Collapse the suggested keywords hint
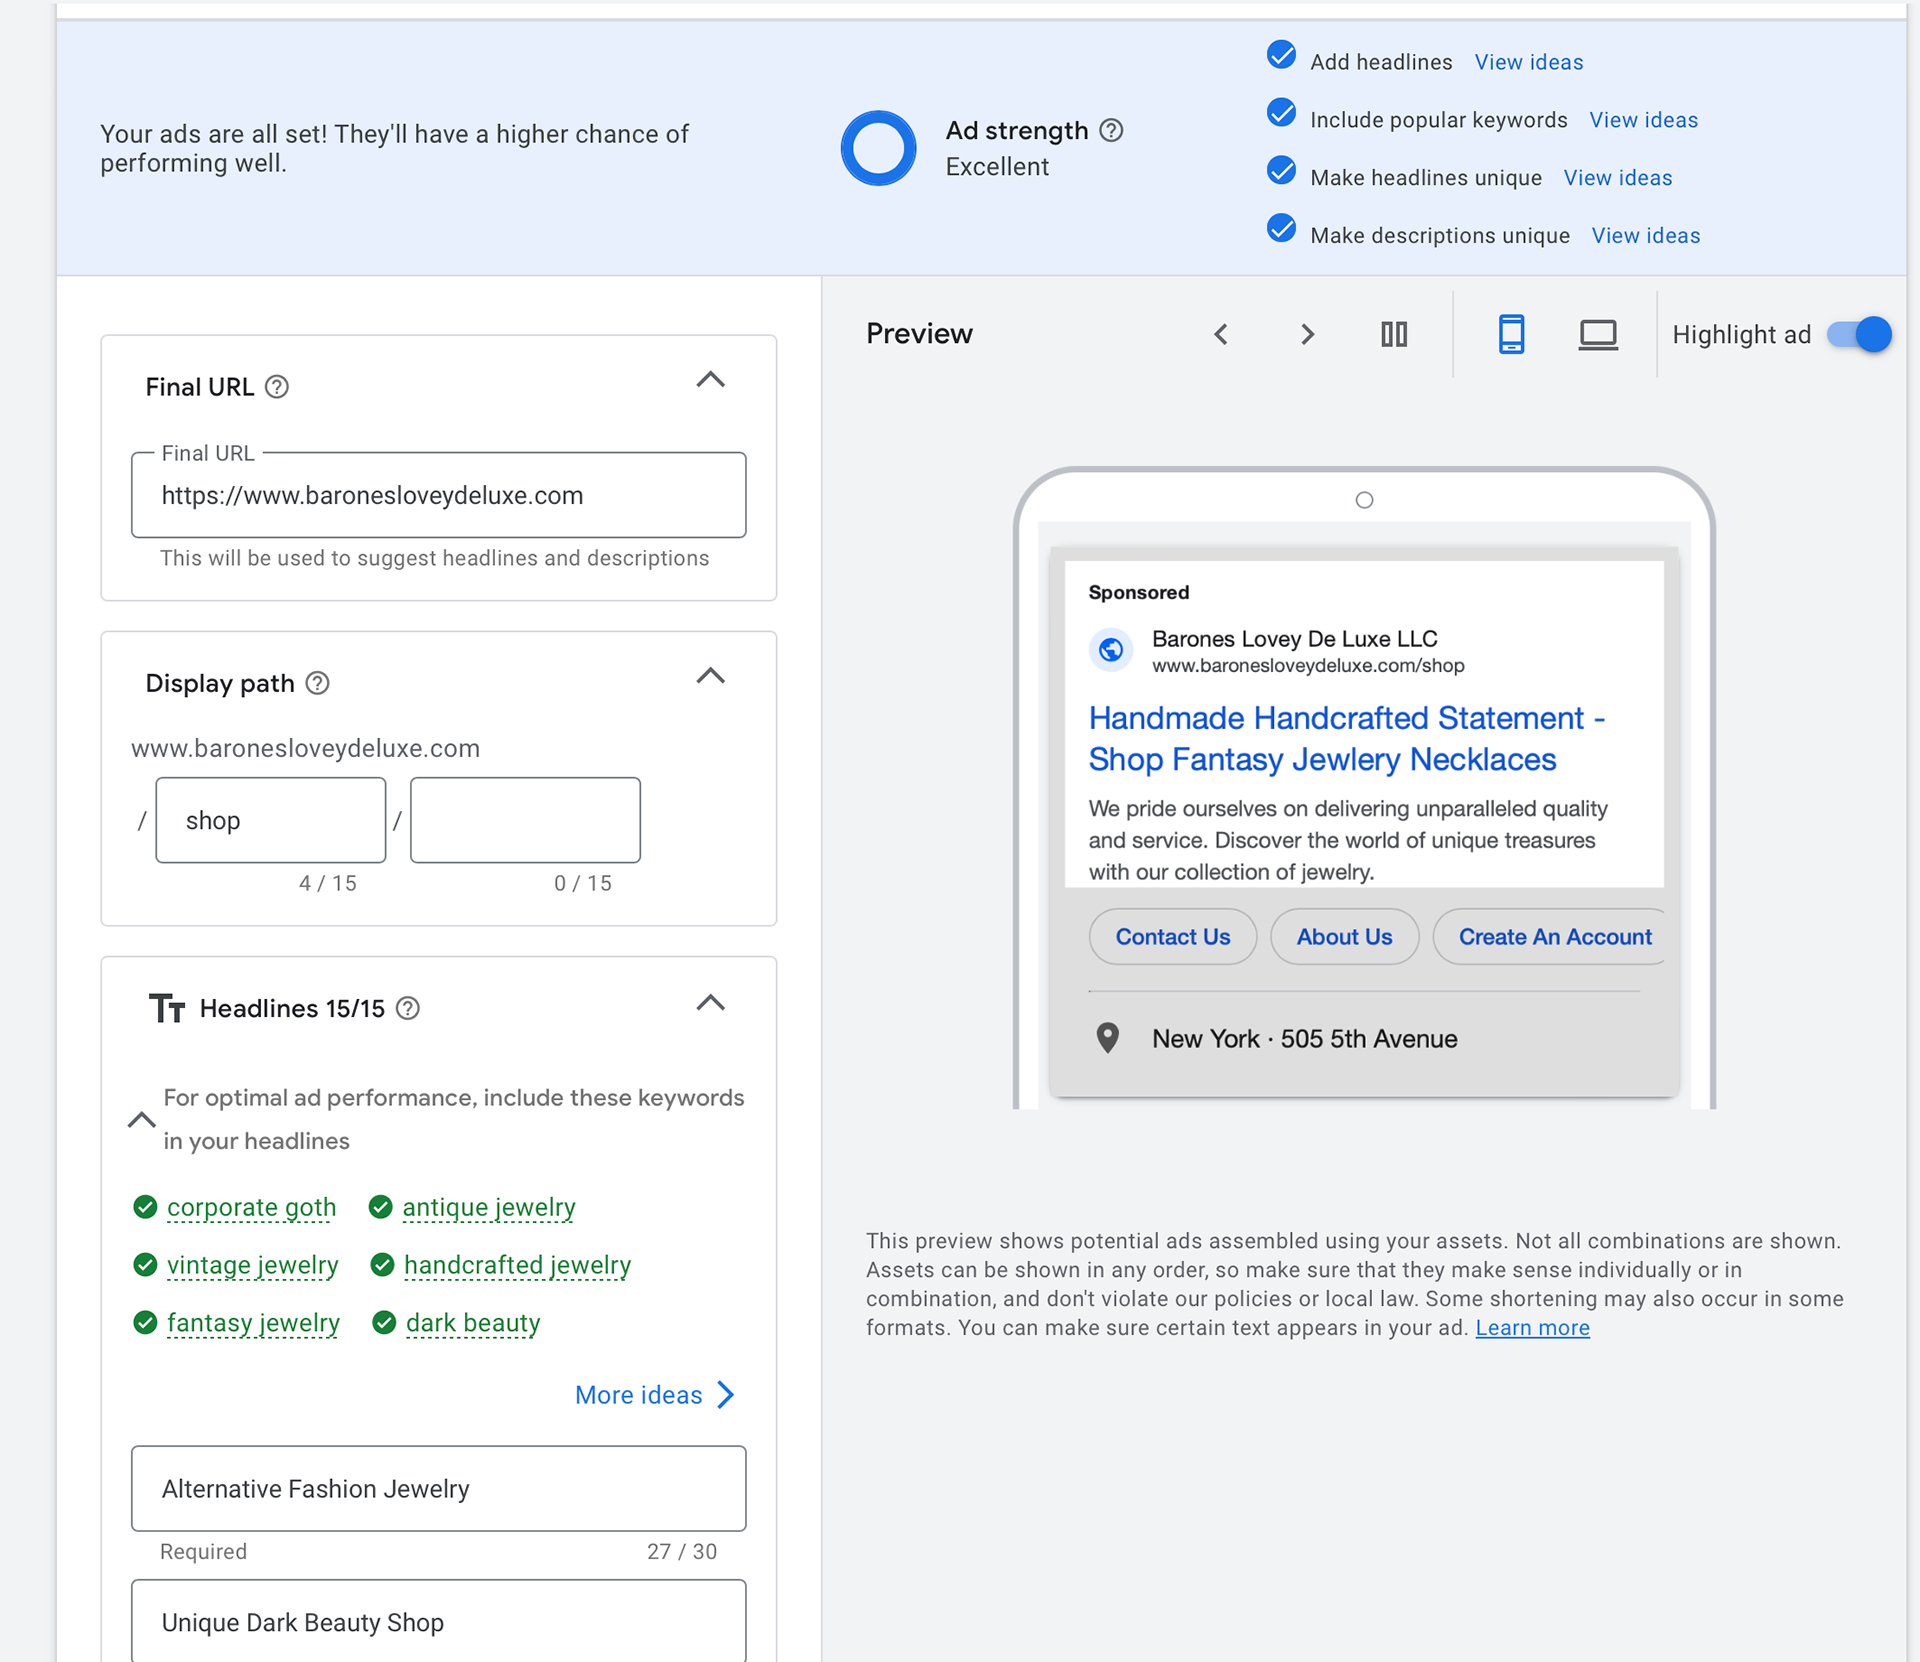Screen dimensions: 1920x1662 [x=142, y=1120]
